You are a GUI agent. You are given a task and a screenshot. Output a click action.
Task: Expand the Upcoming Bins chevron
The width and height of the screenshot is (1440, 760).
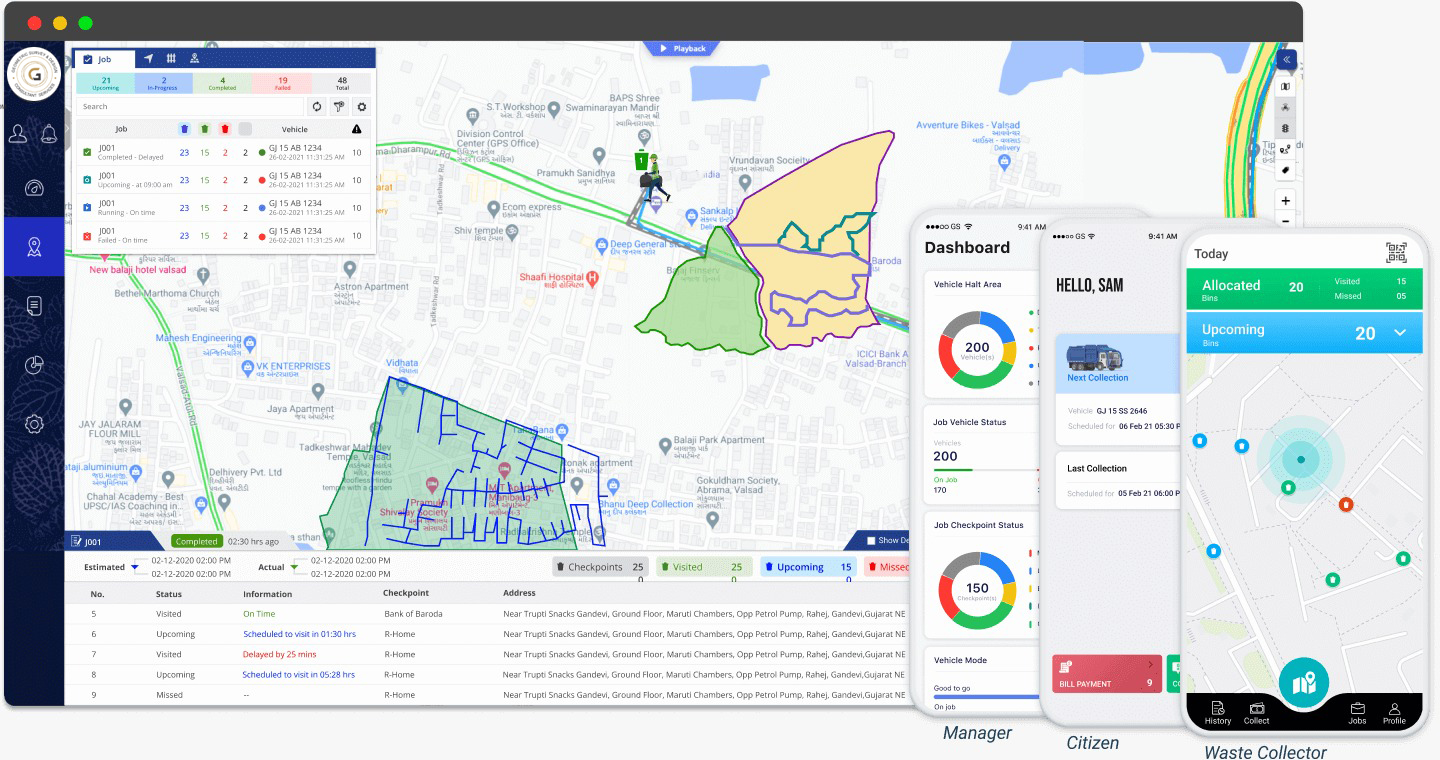pos(1400,333)
